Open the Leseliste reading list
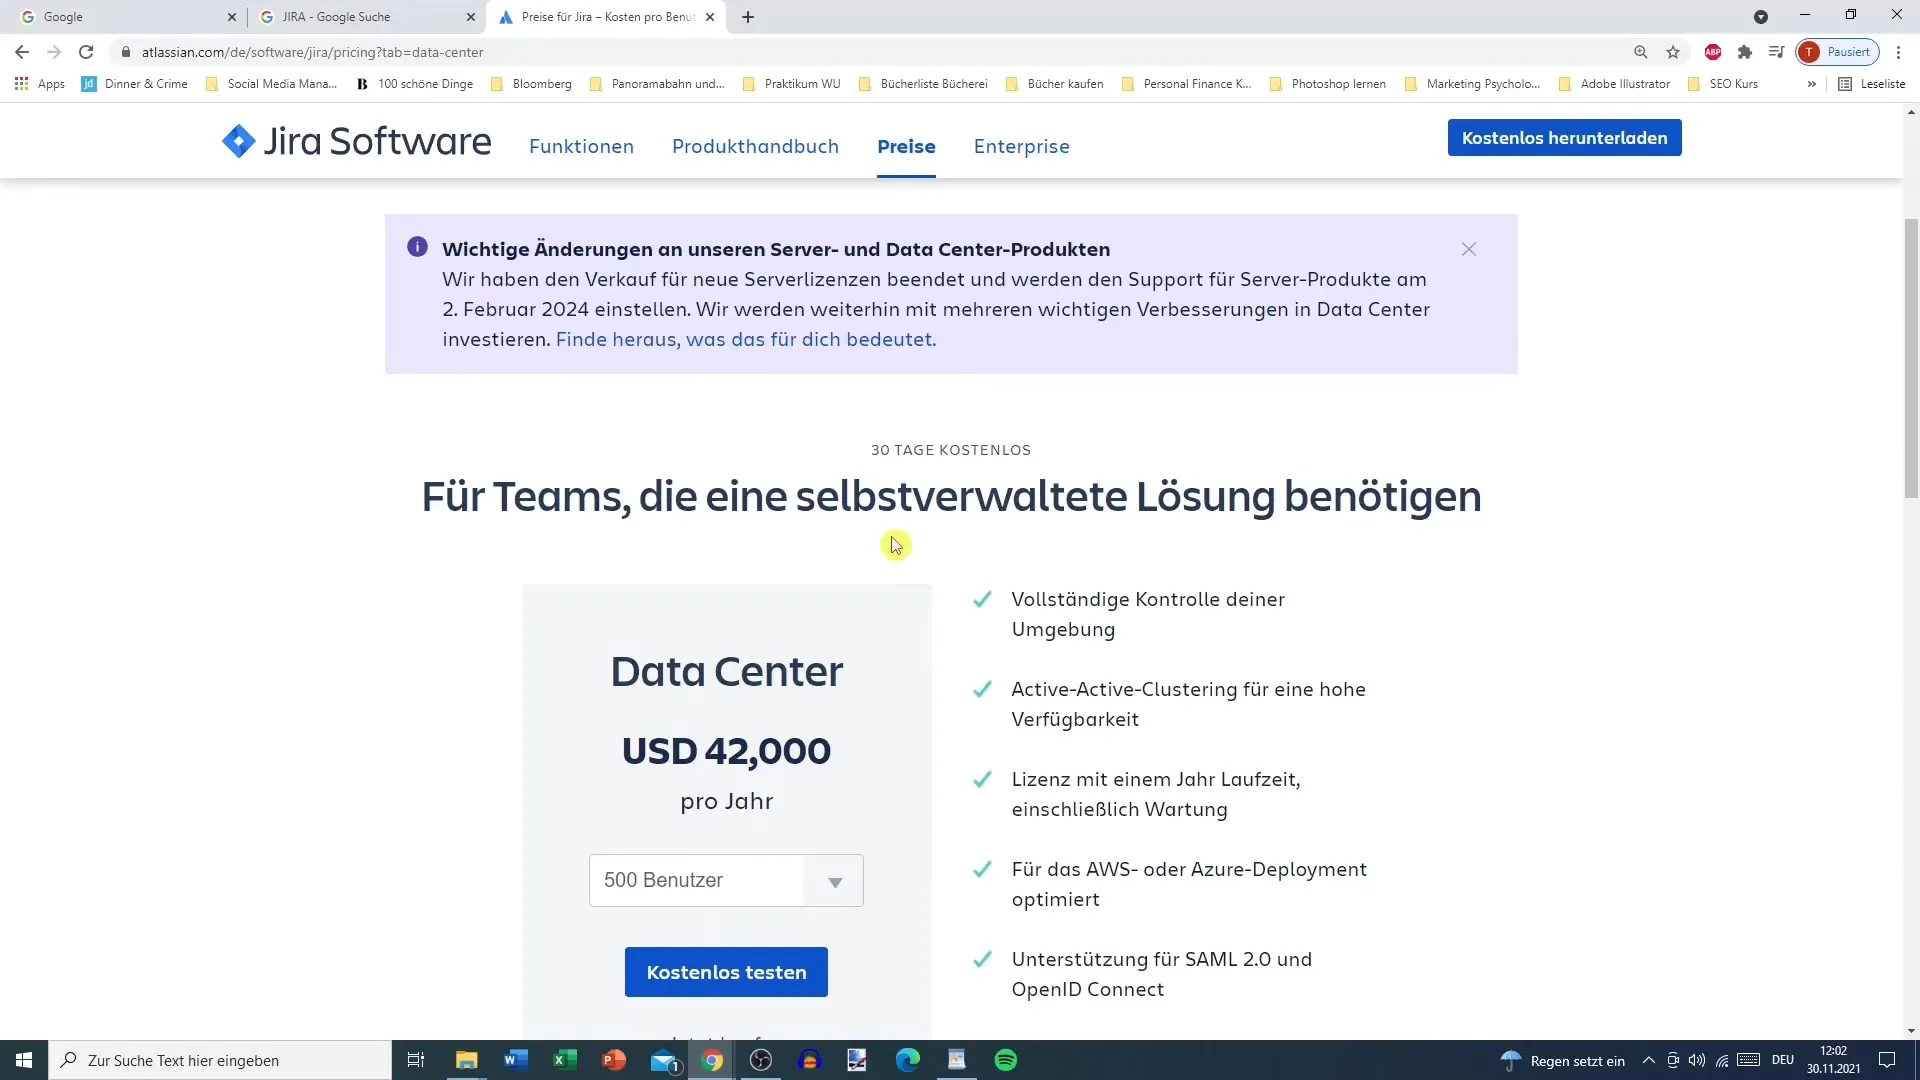 point(1872,84)
